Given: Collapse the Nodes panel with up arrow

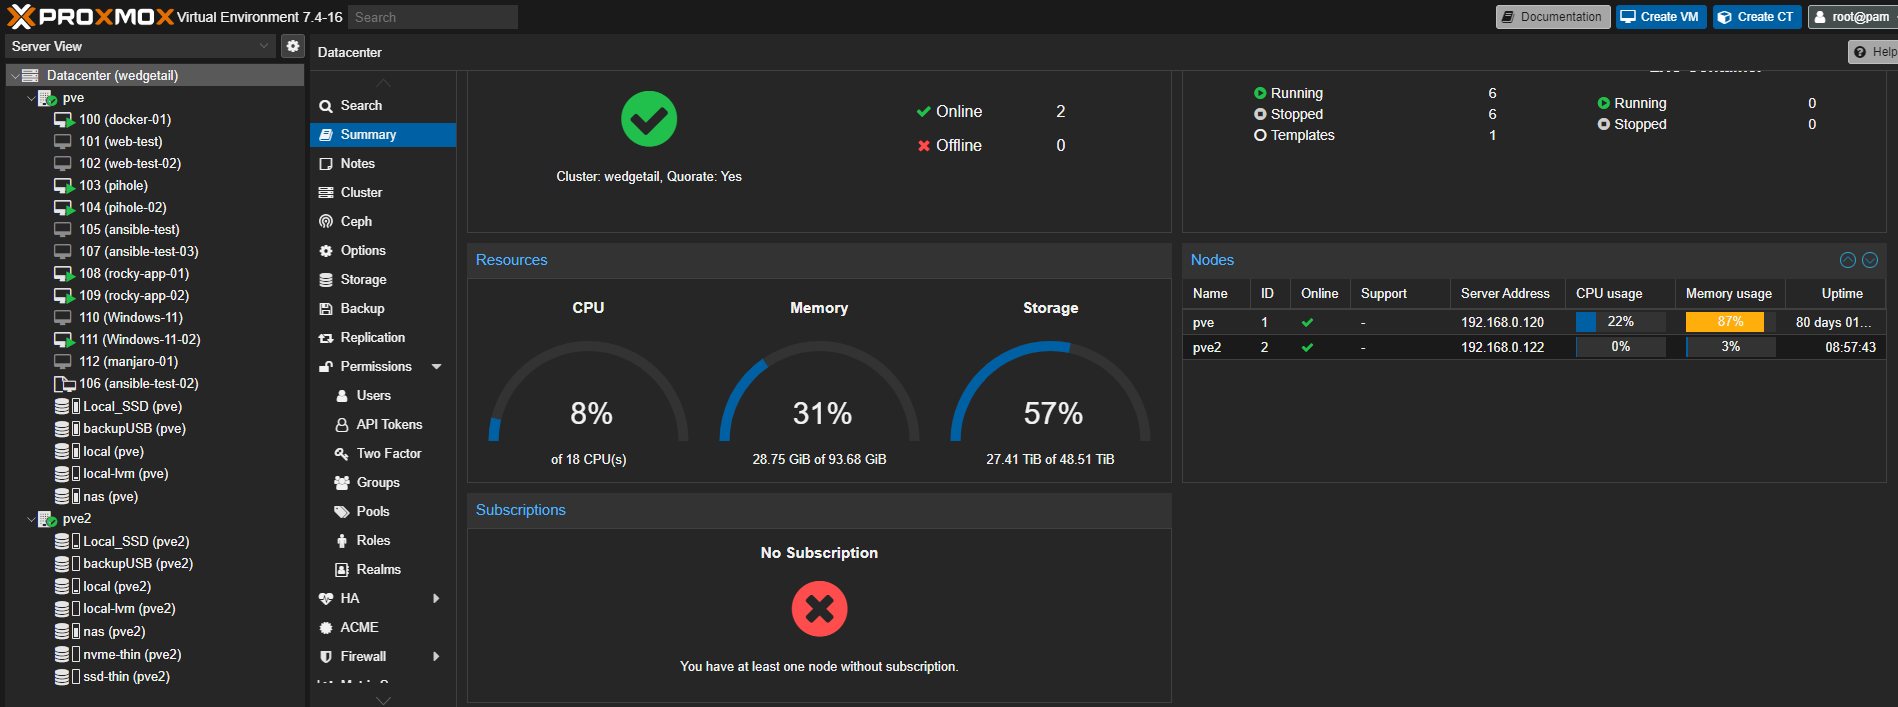Looking at the screenshot, I should coord(1848,260).
